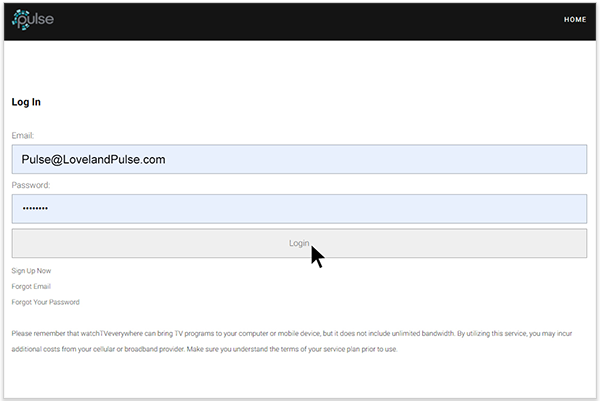Open the Sign Up Now link
Image resolution: width=600 pixels, height=401 pixels.
[31, 271]
